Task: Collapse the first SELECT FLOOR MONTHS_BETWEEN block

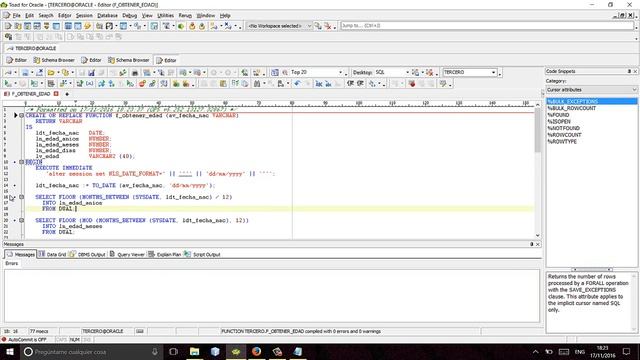Action: tap(22, 197)
